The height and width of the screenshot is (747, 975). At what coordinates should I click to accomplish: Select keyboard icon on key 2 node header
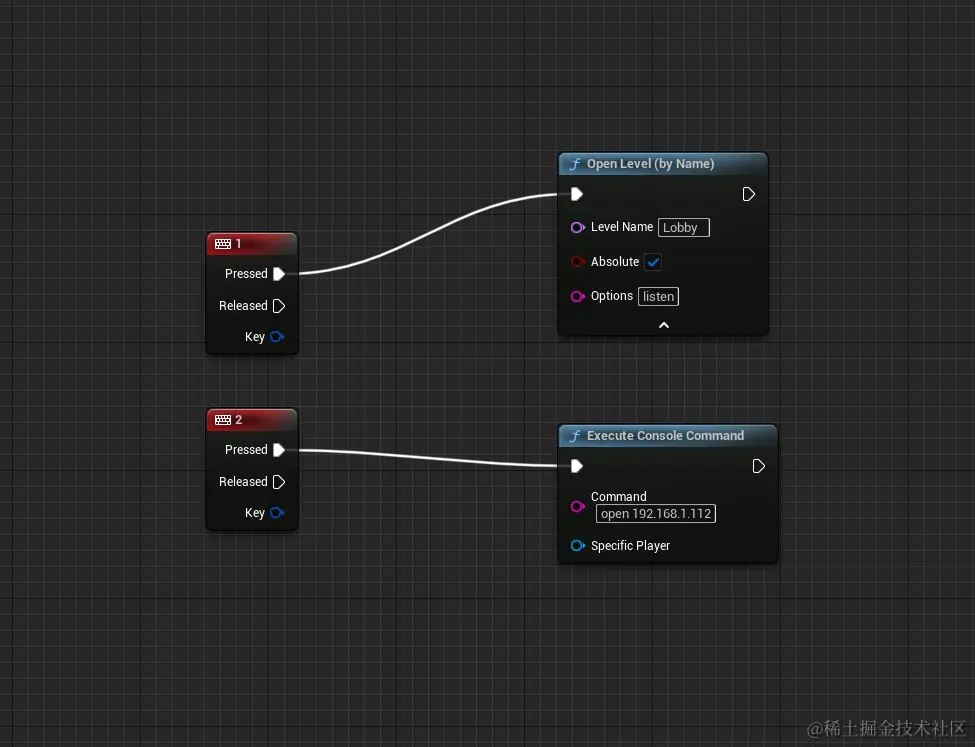click(223, 420)
